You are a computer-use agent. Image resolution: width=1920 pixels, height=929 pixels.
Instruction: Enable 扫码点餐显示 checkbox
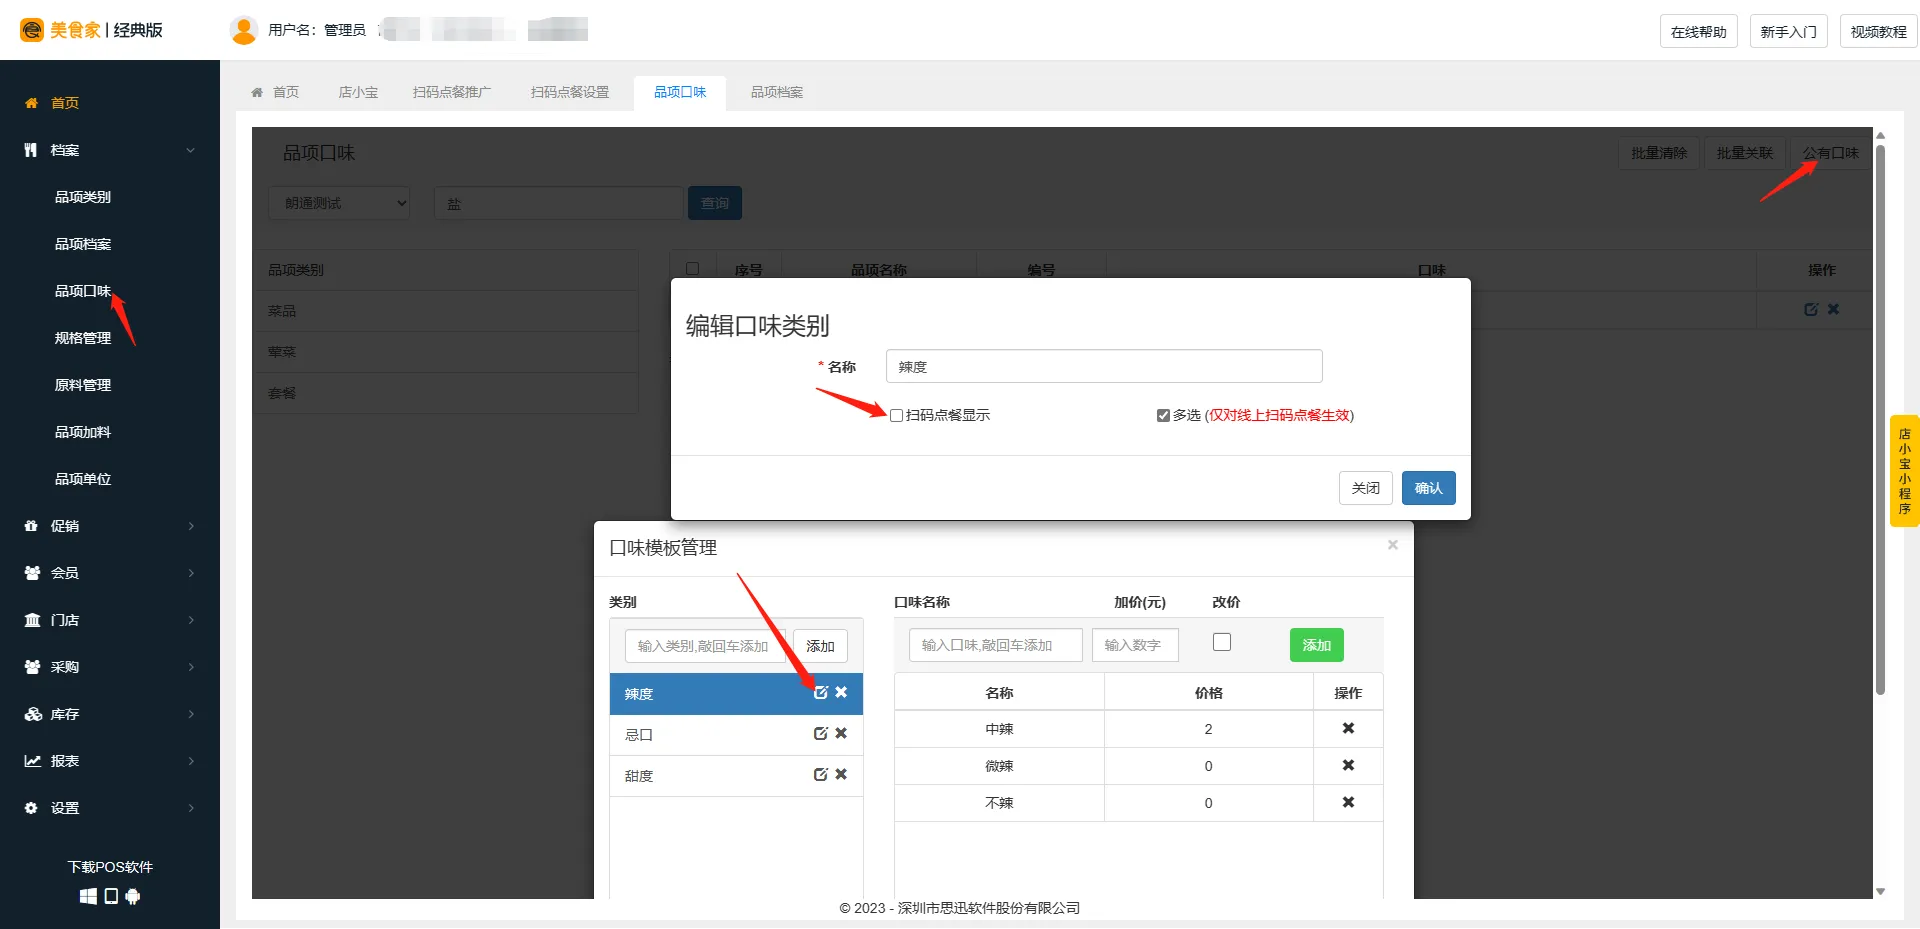tap(897, 416)
